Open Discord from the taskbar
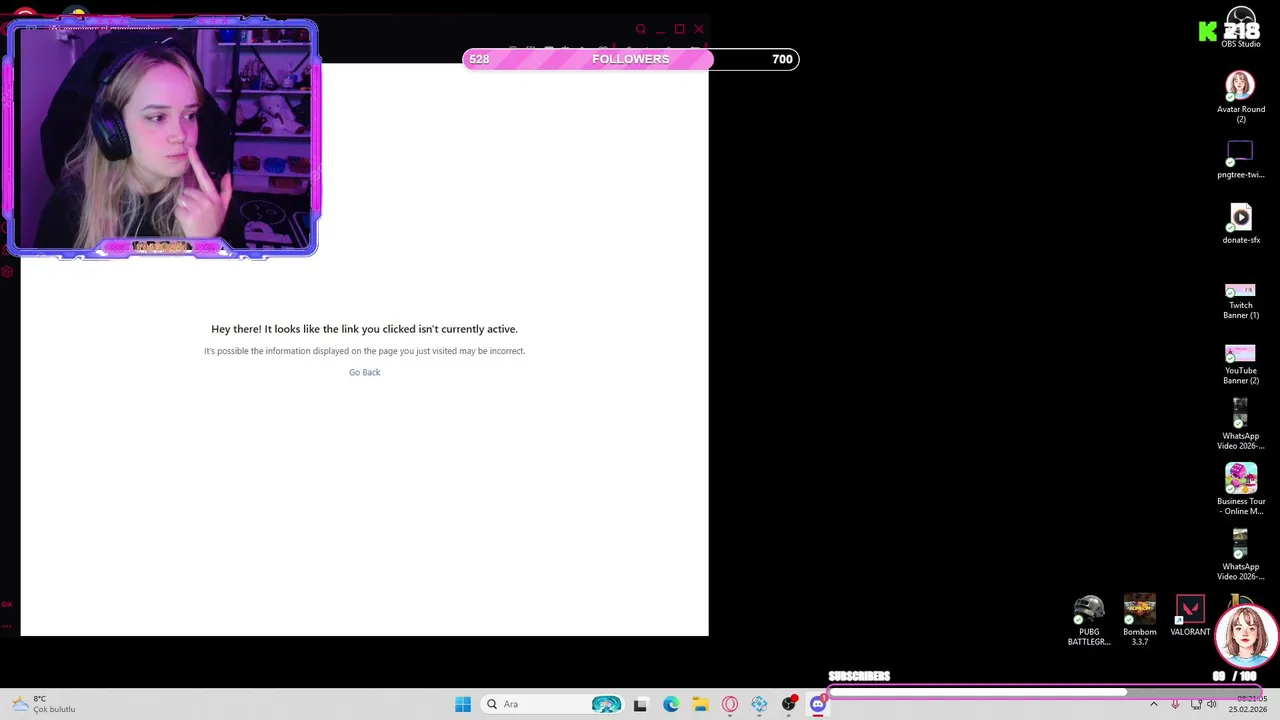 point(818,704)
